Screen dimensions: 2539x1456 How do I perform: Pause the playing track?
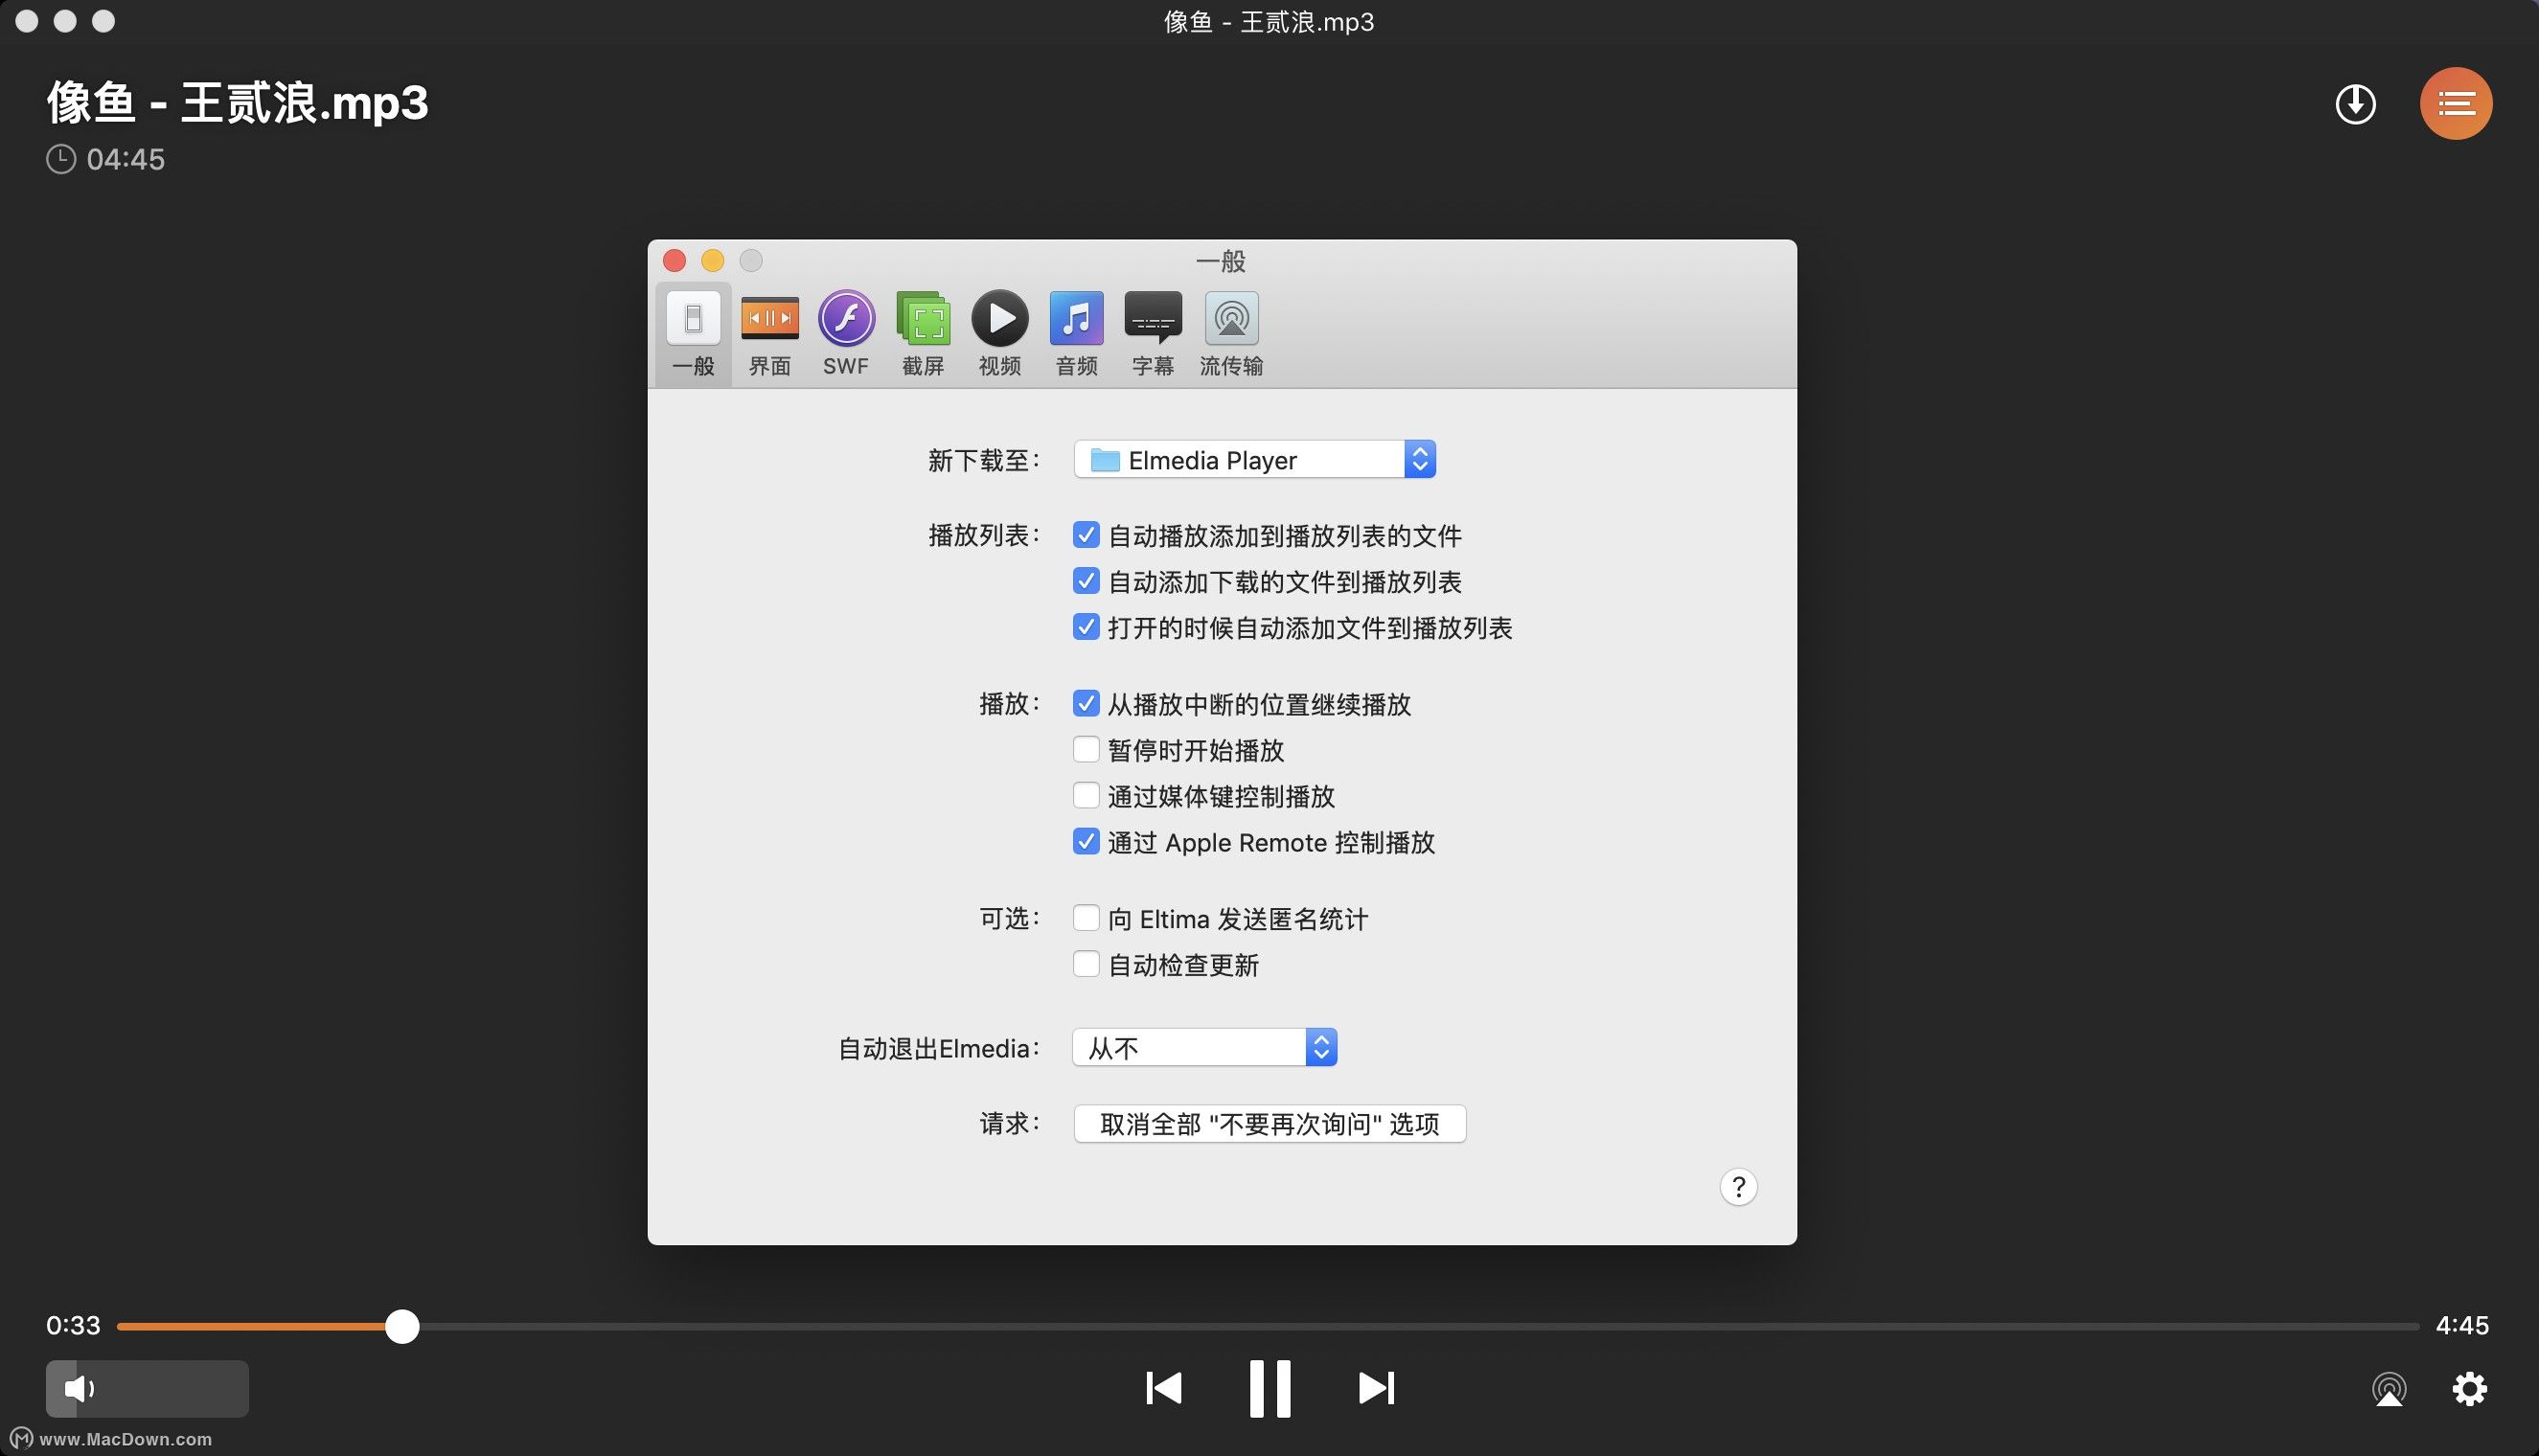pyautogui.click(x=1269, y=1388)
